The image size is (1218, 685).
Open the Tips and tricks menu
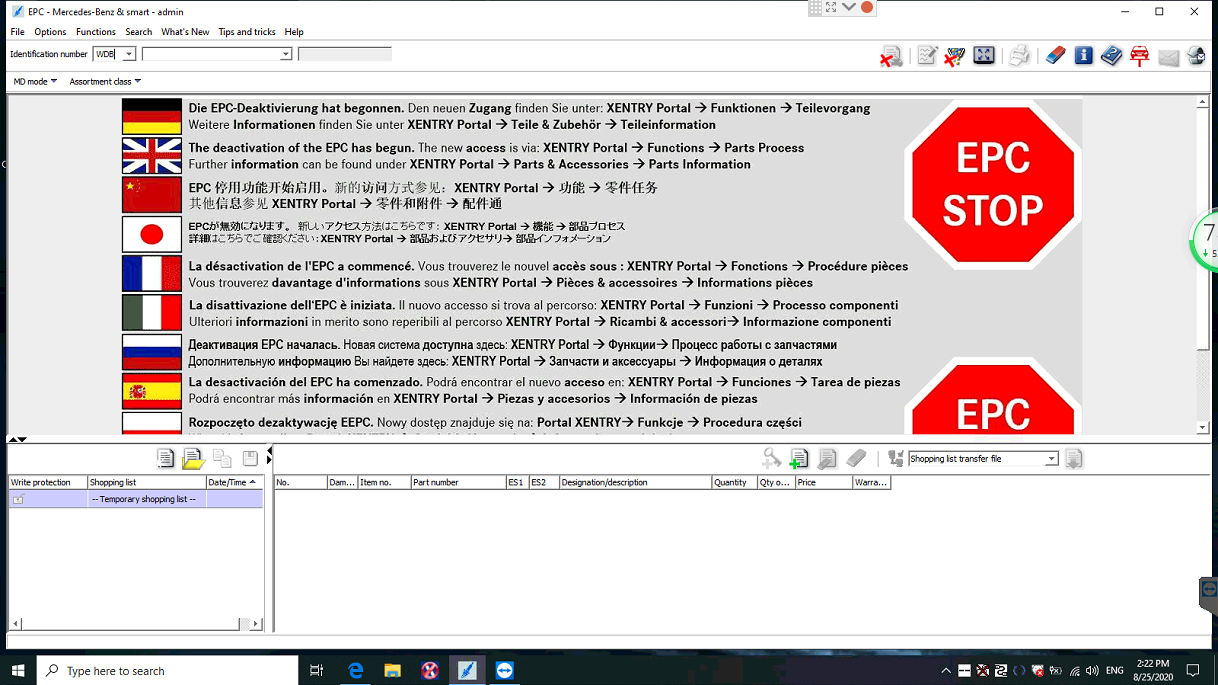click(246, 32)
